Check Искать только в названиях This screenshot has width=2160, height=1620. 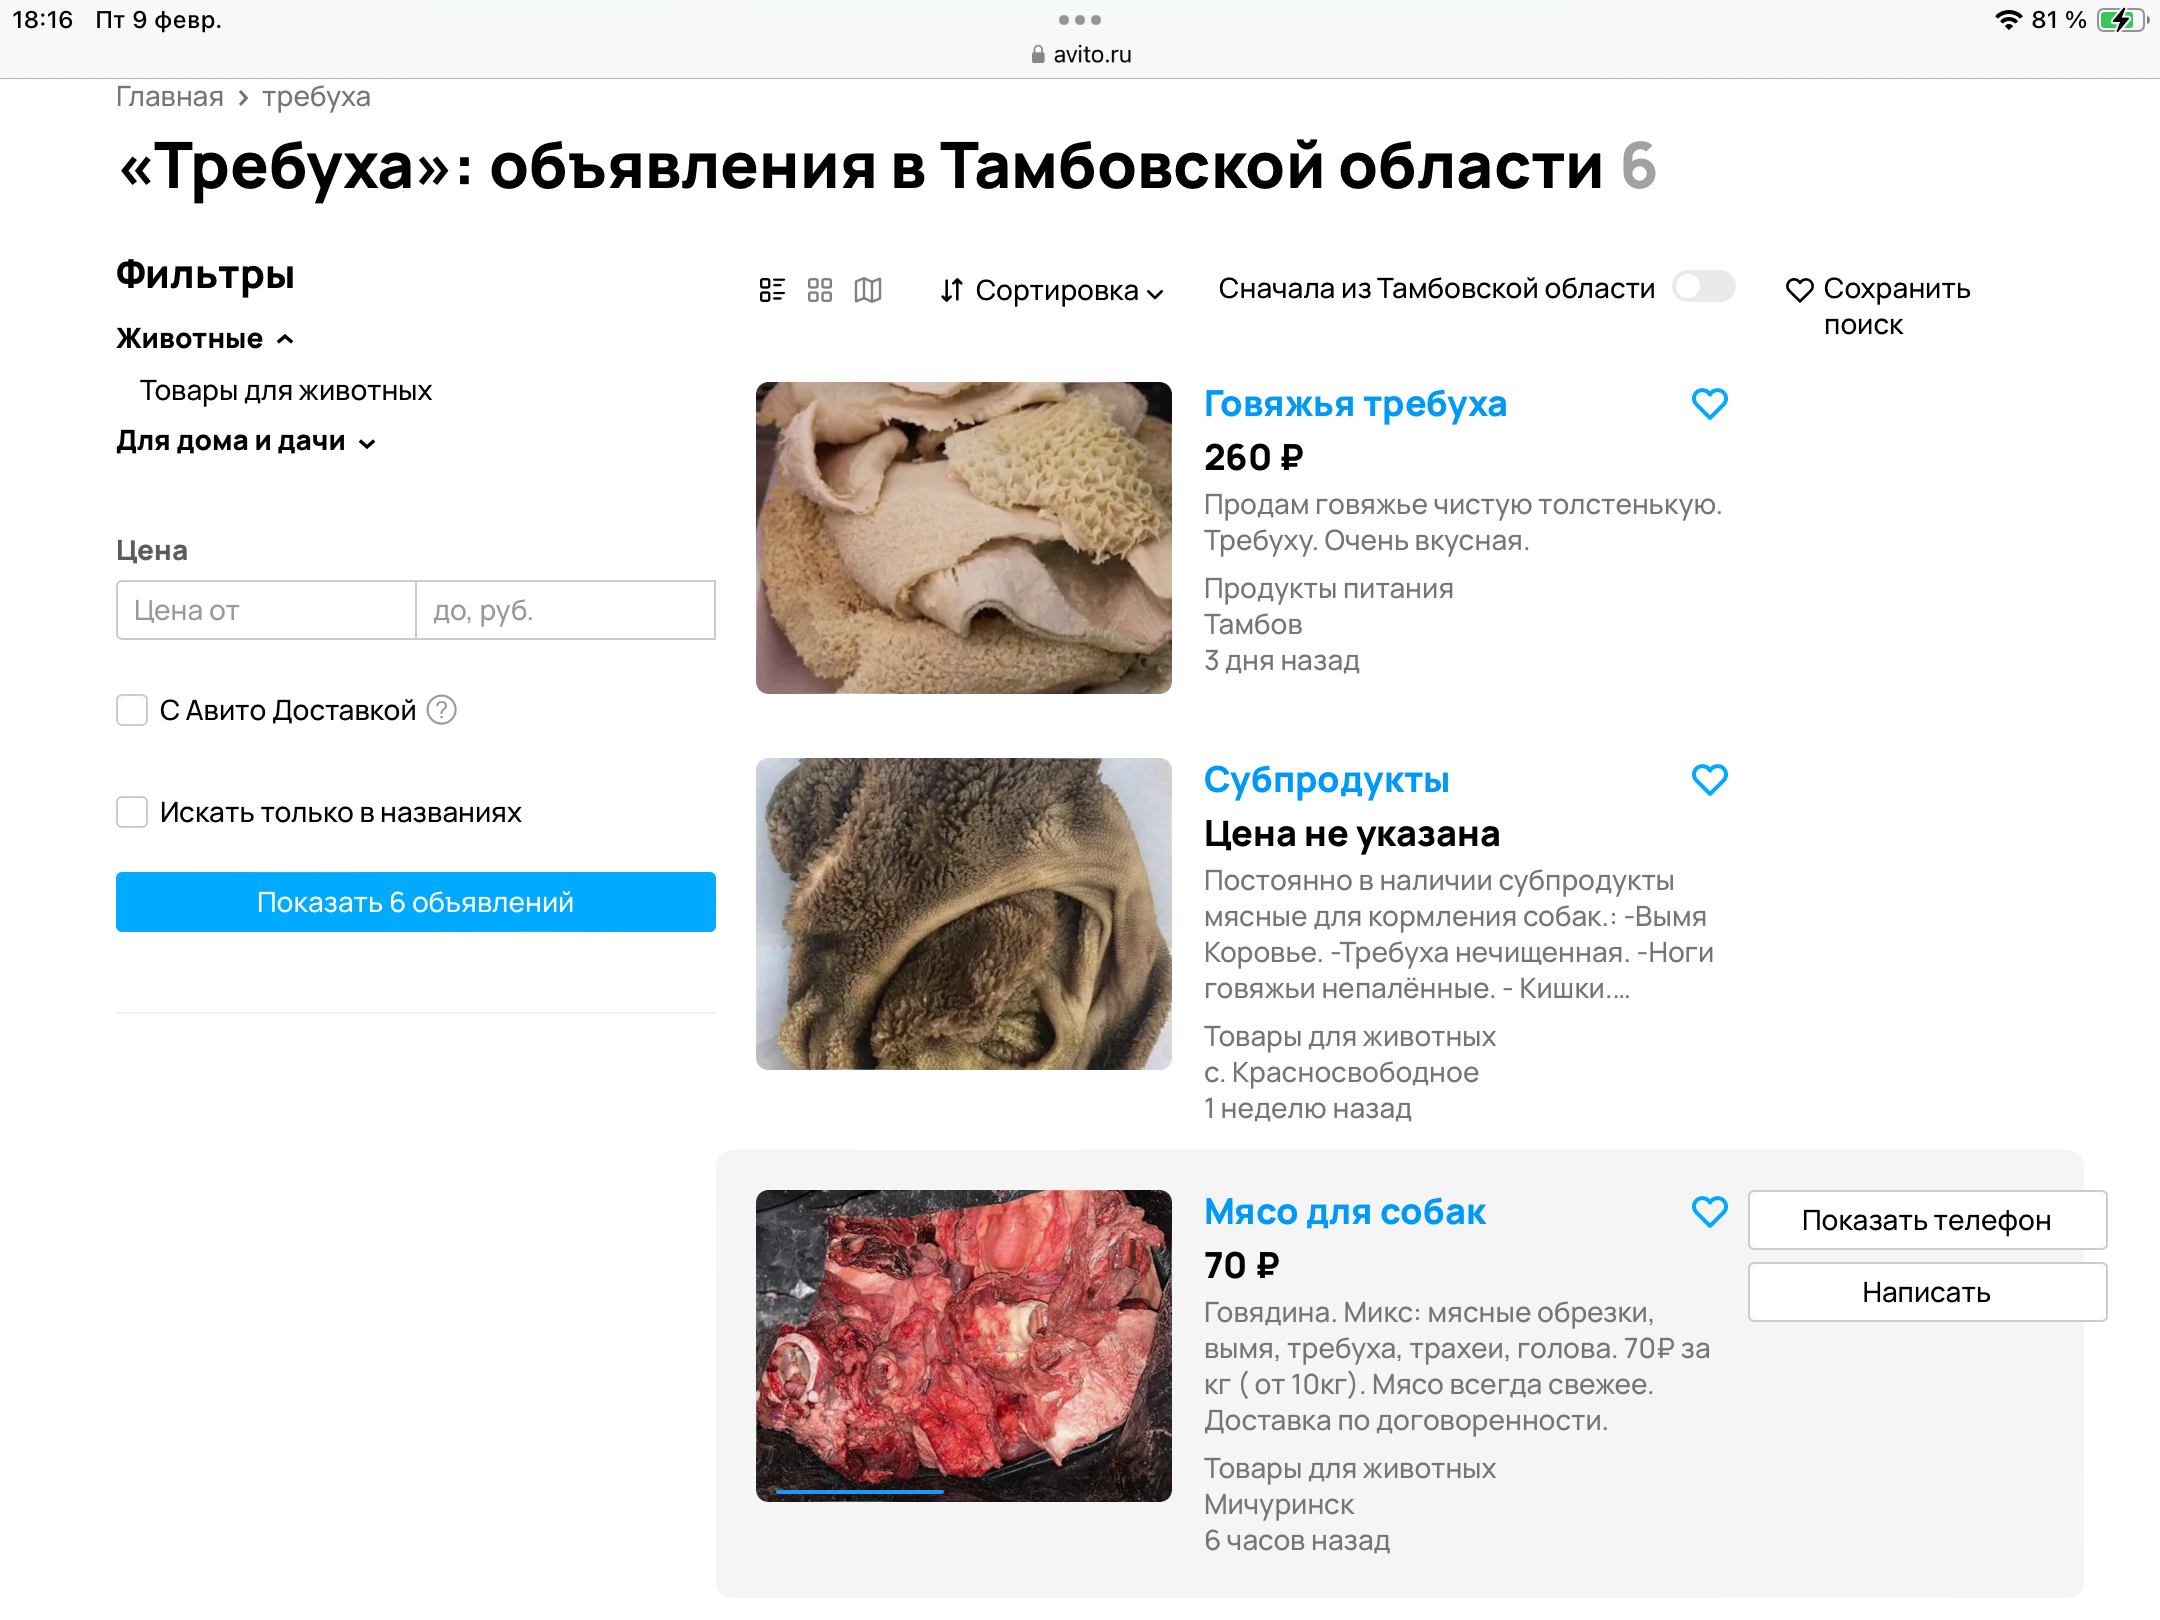click(132, 812)
